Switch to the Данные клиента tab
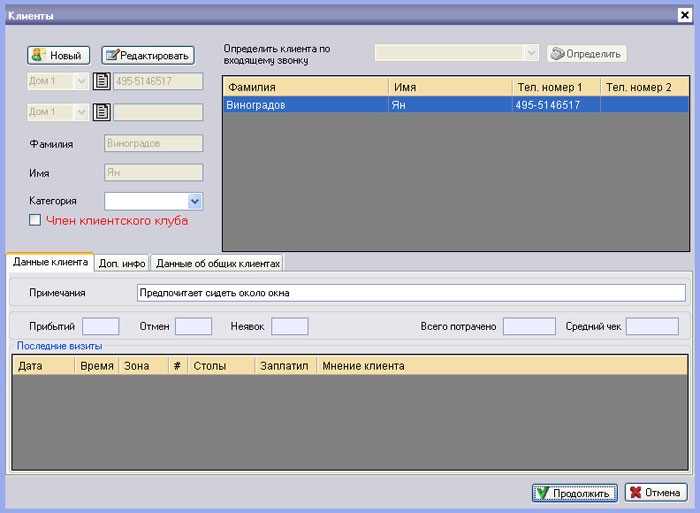700x513 pixels. pyautogui.click(x=50, y=262)
